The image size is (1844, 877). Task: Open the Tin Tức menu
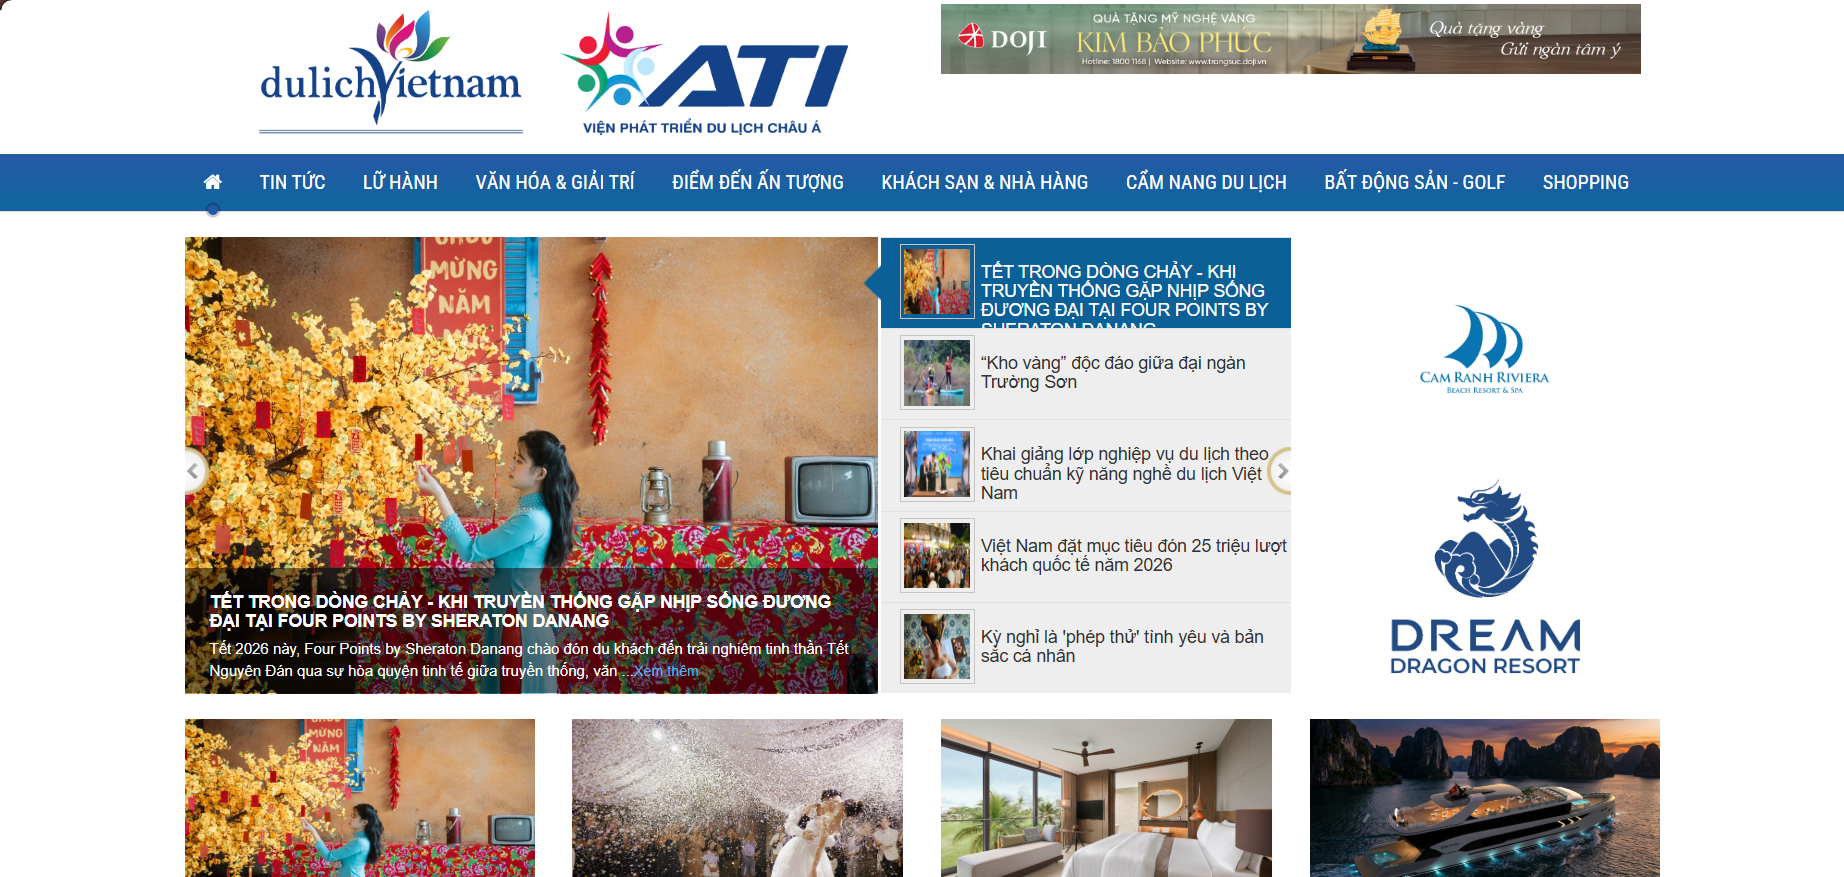tap(292, 182)
